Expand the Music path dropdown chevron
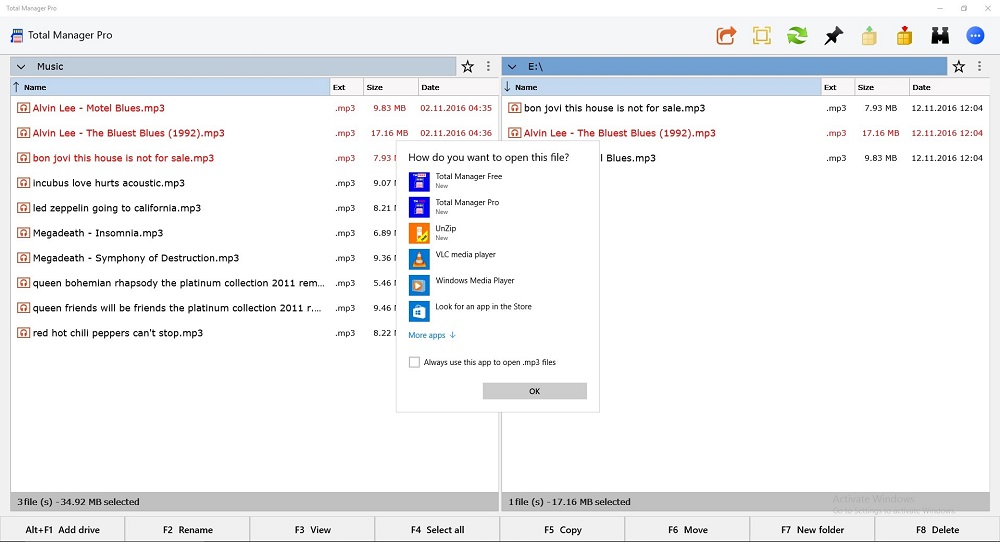The image size is (1000, 542). [x=21, y=66]
